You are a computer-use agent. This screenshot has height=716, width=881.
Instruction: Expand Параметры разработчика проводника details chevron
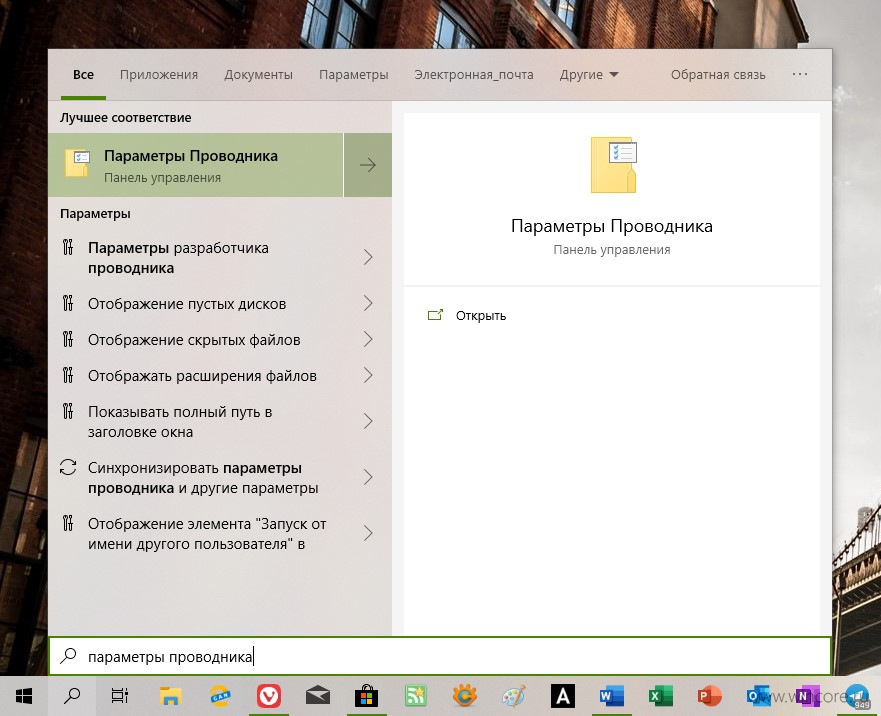(368, 257)
